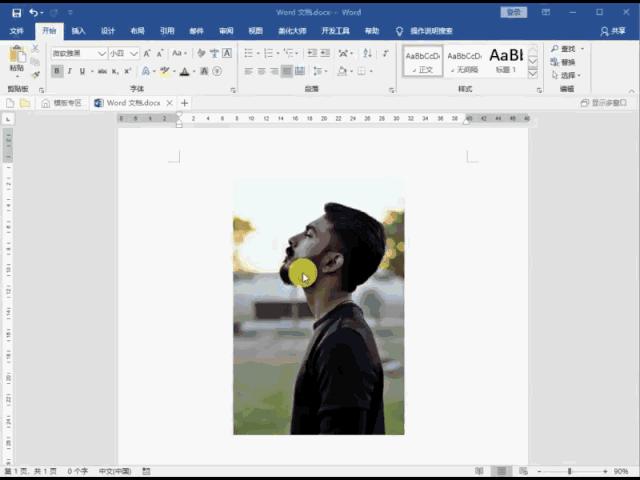Click the underline U icon
The image size is (640, 480).
coord(82,71)
